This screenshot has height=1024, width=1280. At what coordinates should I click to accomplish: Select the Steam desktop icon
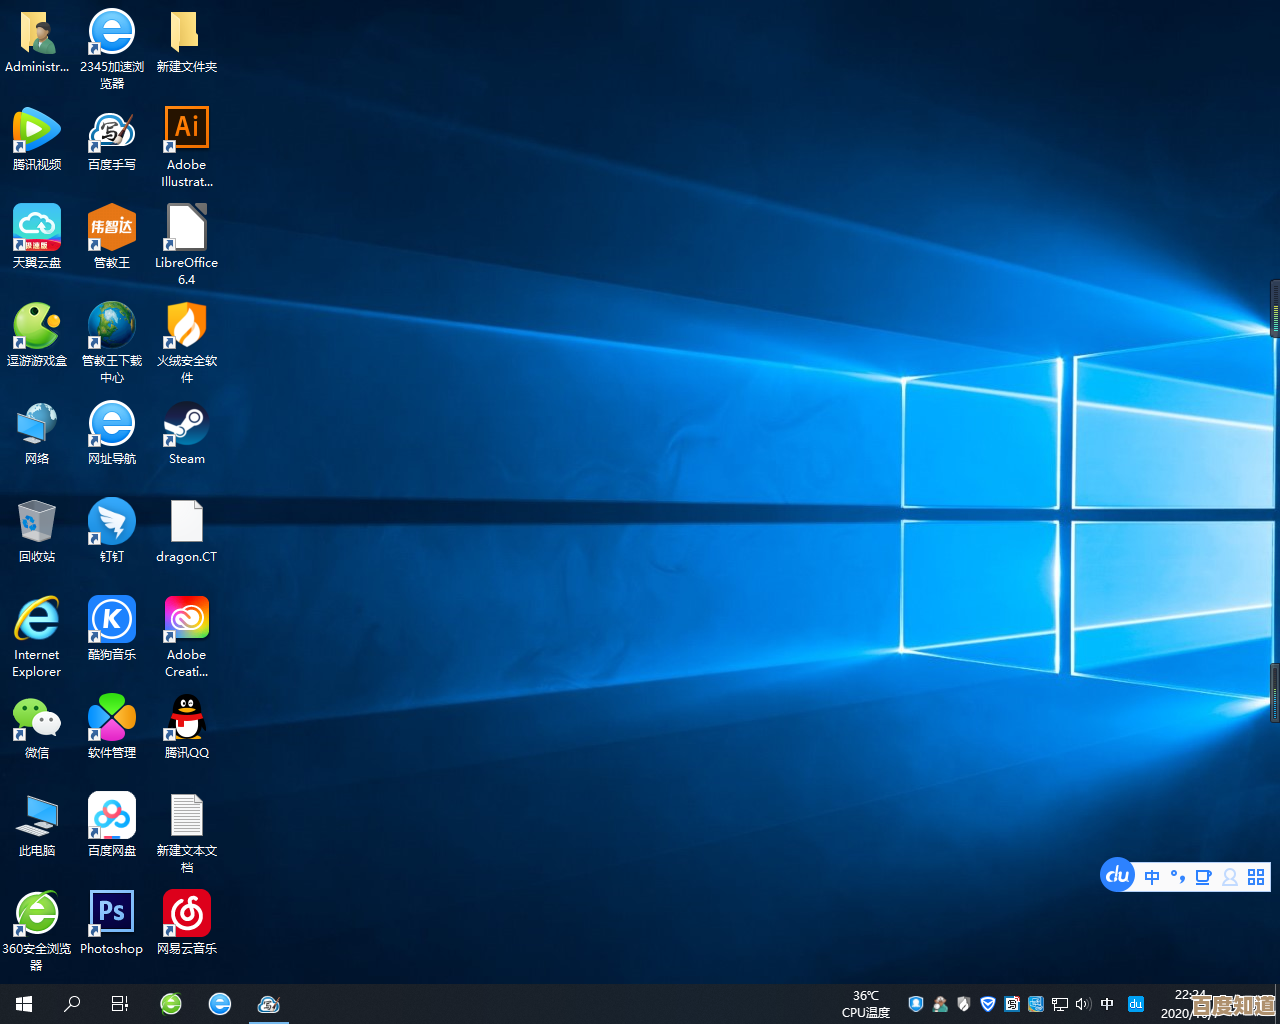186,424
